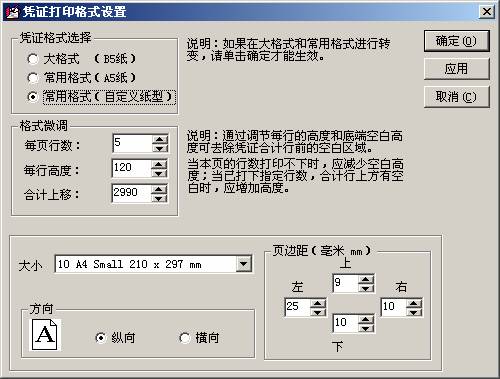
Task: Decrease left margin 左 value
Action: tap(318, 312)
